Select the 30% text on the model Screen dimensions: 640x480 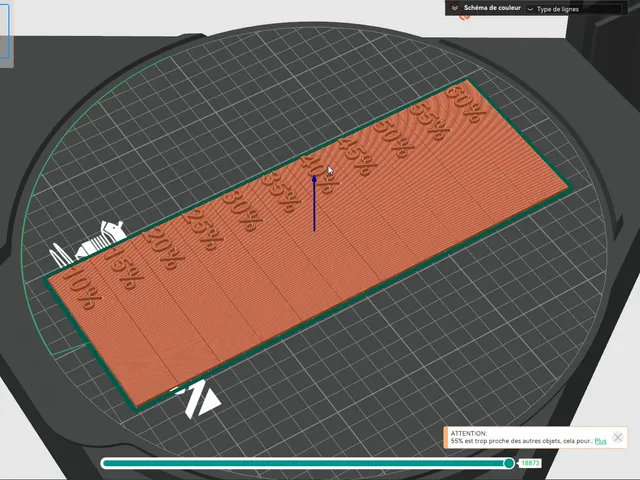click(x=242, y=210)
